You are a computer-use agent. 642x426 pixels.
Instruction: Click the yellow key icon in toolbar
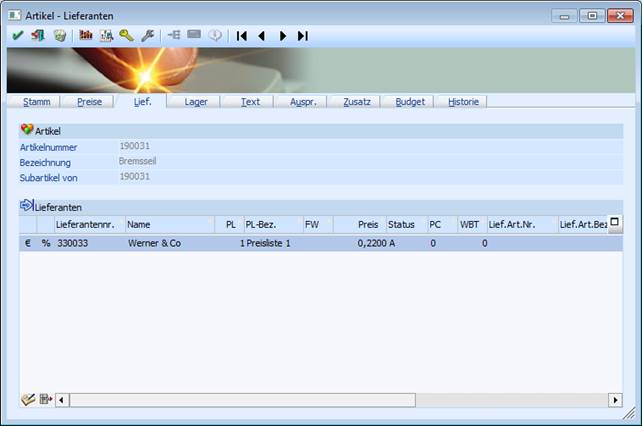126,35
